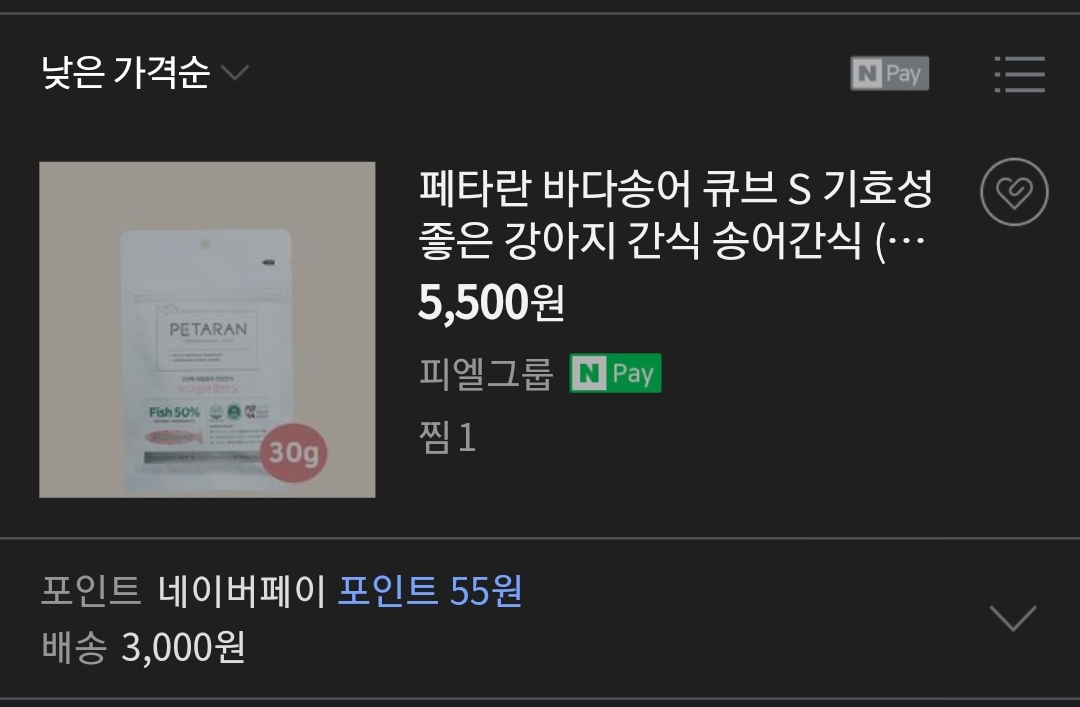Visit seller 피엘그룹 store
Screen dimensions: 1080x707
click(486, 373)
